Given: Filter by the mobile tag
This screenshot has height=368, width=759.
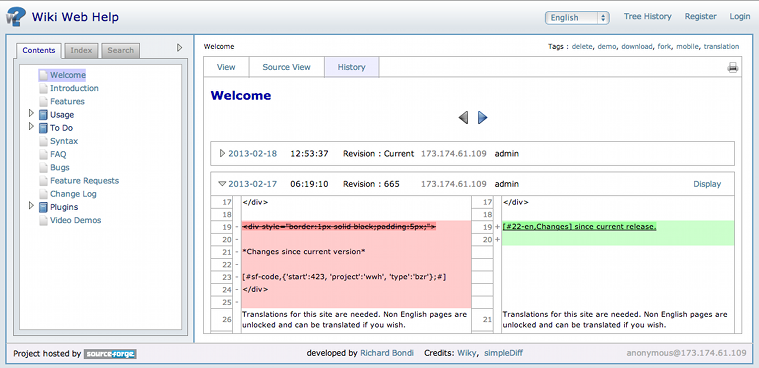Looking at the screenshot, I should click(687, 47).
